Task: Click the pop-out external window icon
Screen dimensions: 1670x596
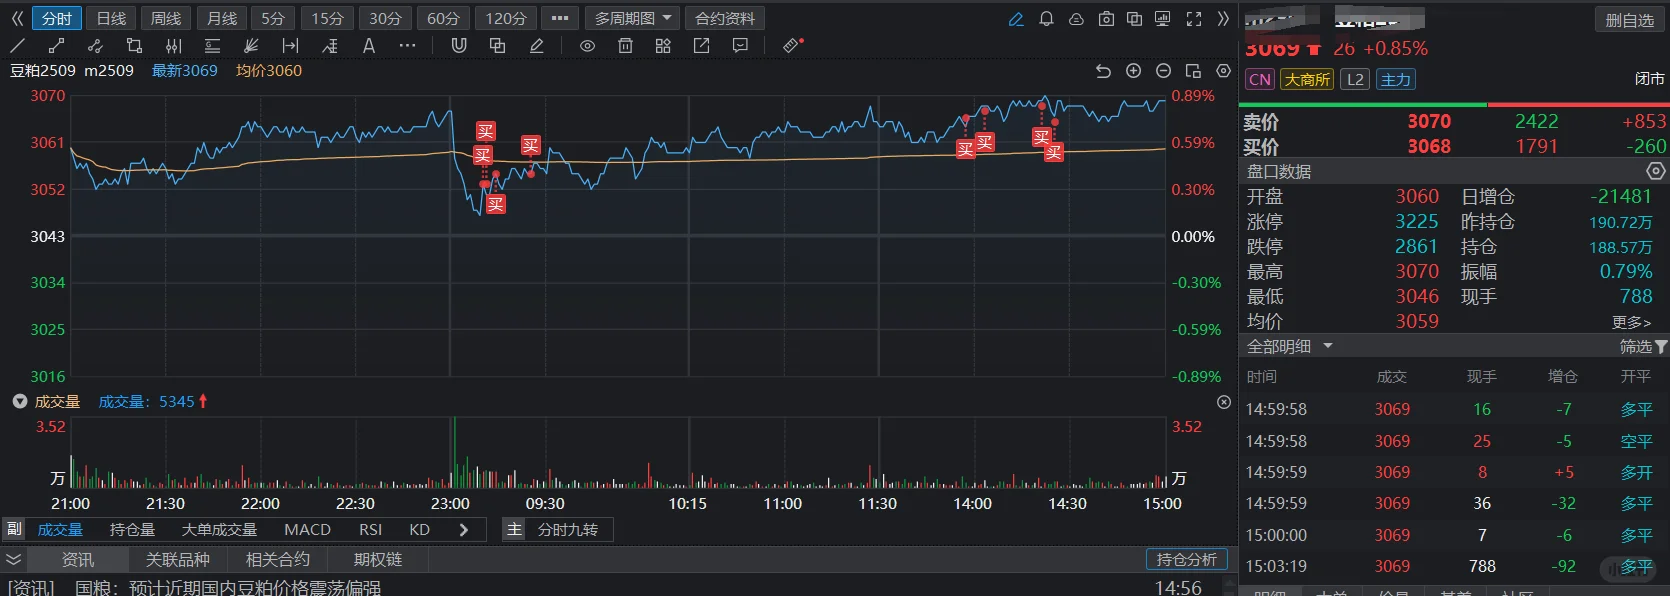Action: point(701,45)
